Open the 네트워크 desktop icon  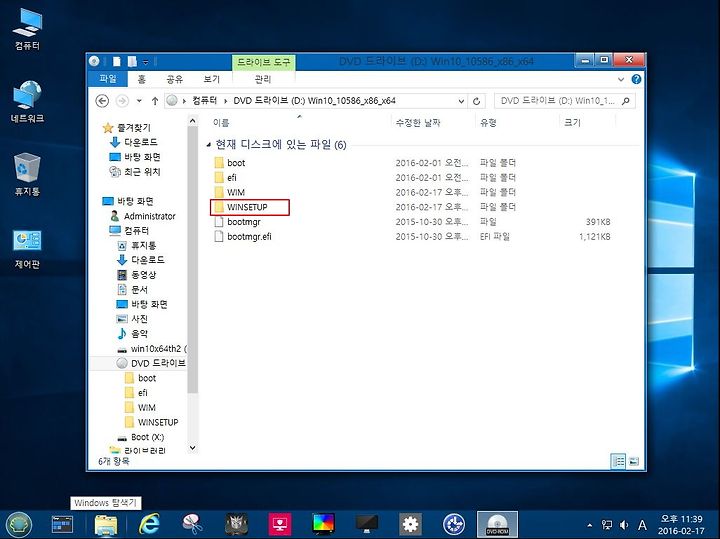coord(27,102)
